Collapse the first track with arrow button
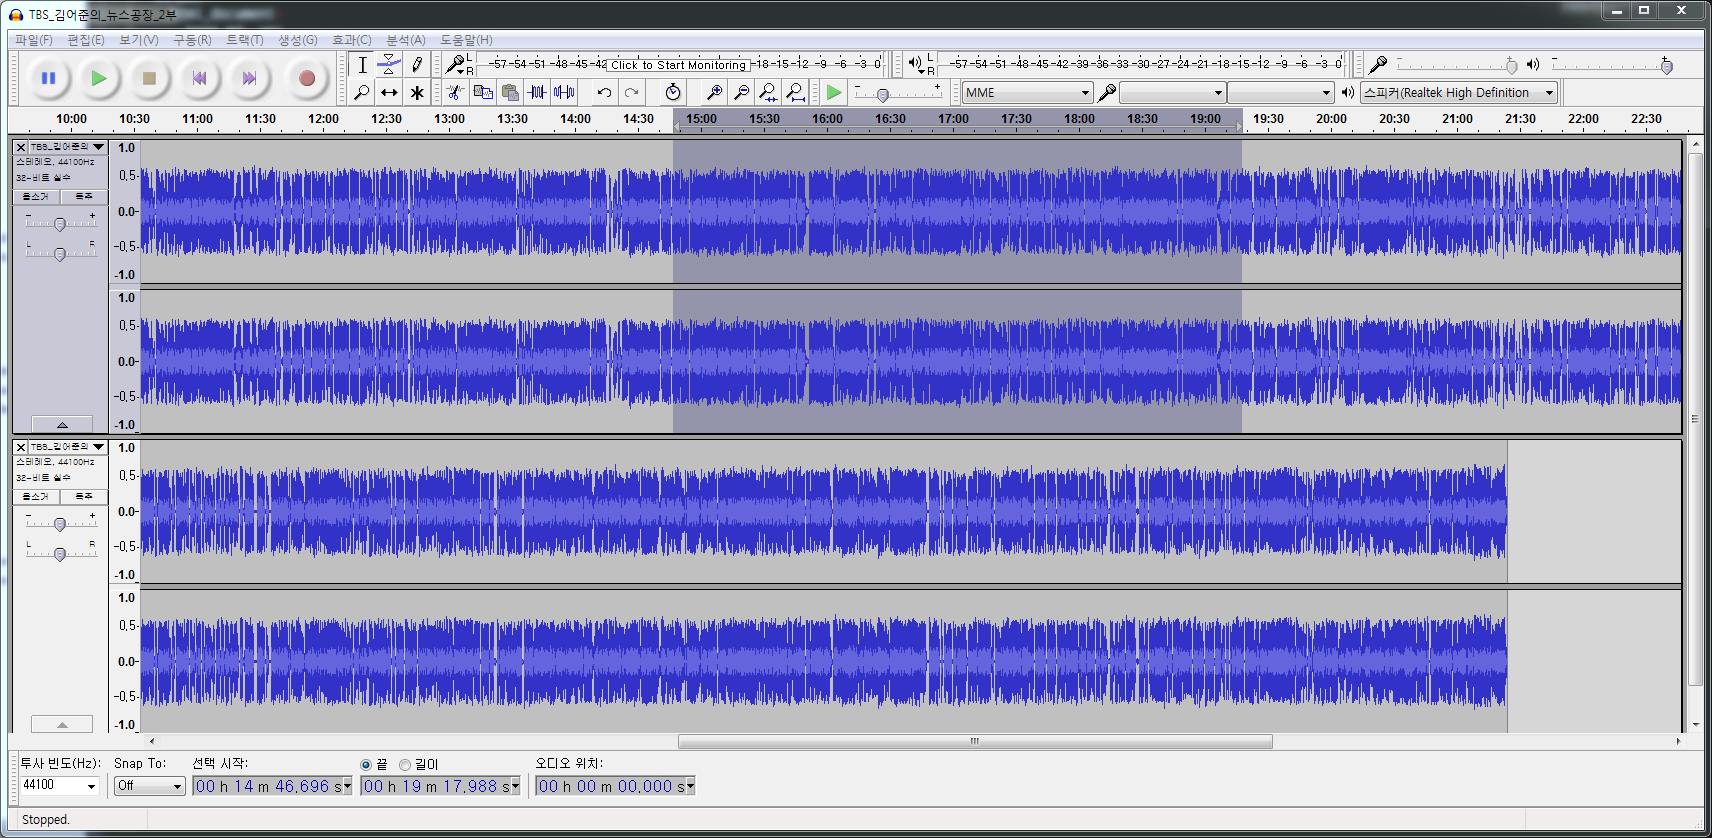Image resolution: width=1712 pixels, height=838 pixels. 62,424
